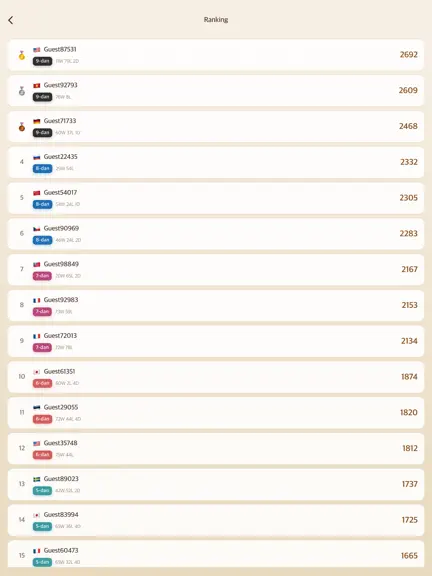
Task: Open player Guest29055's profile
Action: [216, 413]
